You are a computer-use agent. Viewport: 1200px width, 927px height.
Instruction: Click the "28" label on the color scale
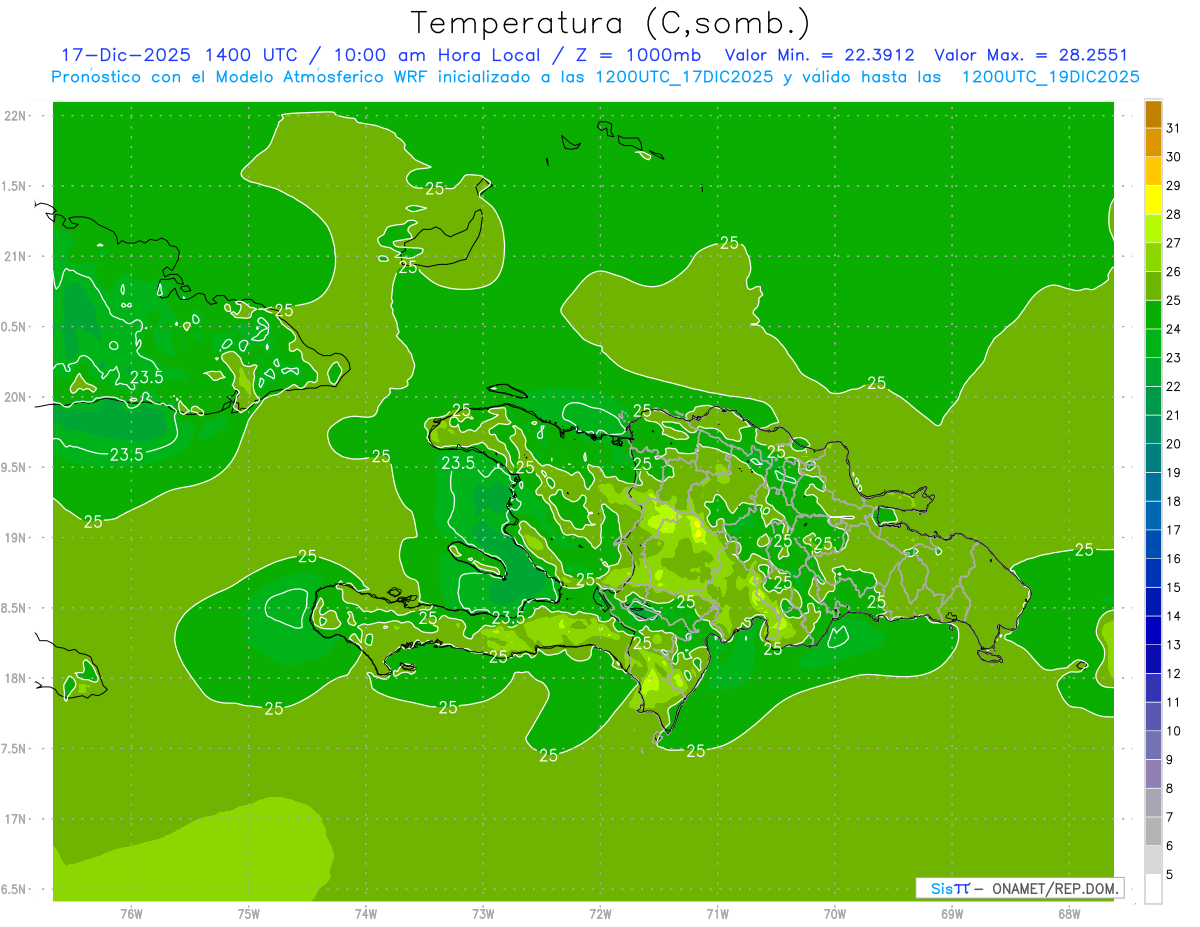1174,214
